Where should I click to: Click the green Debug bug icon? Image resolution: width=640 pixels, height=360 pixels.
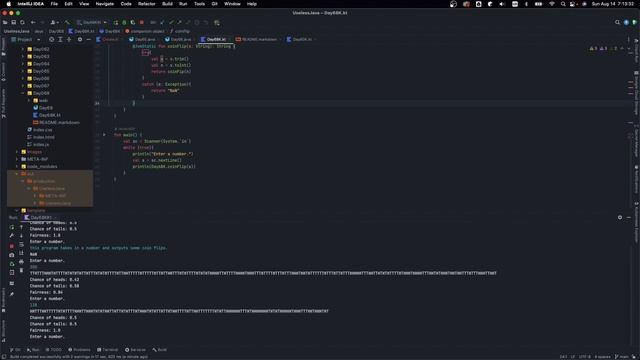[x=124, y=22]
